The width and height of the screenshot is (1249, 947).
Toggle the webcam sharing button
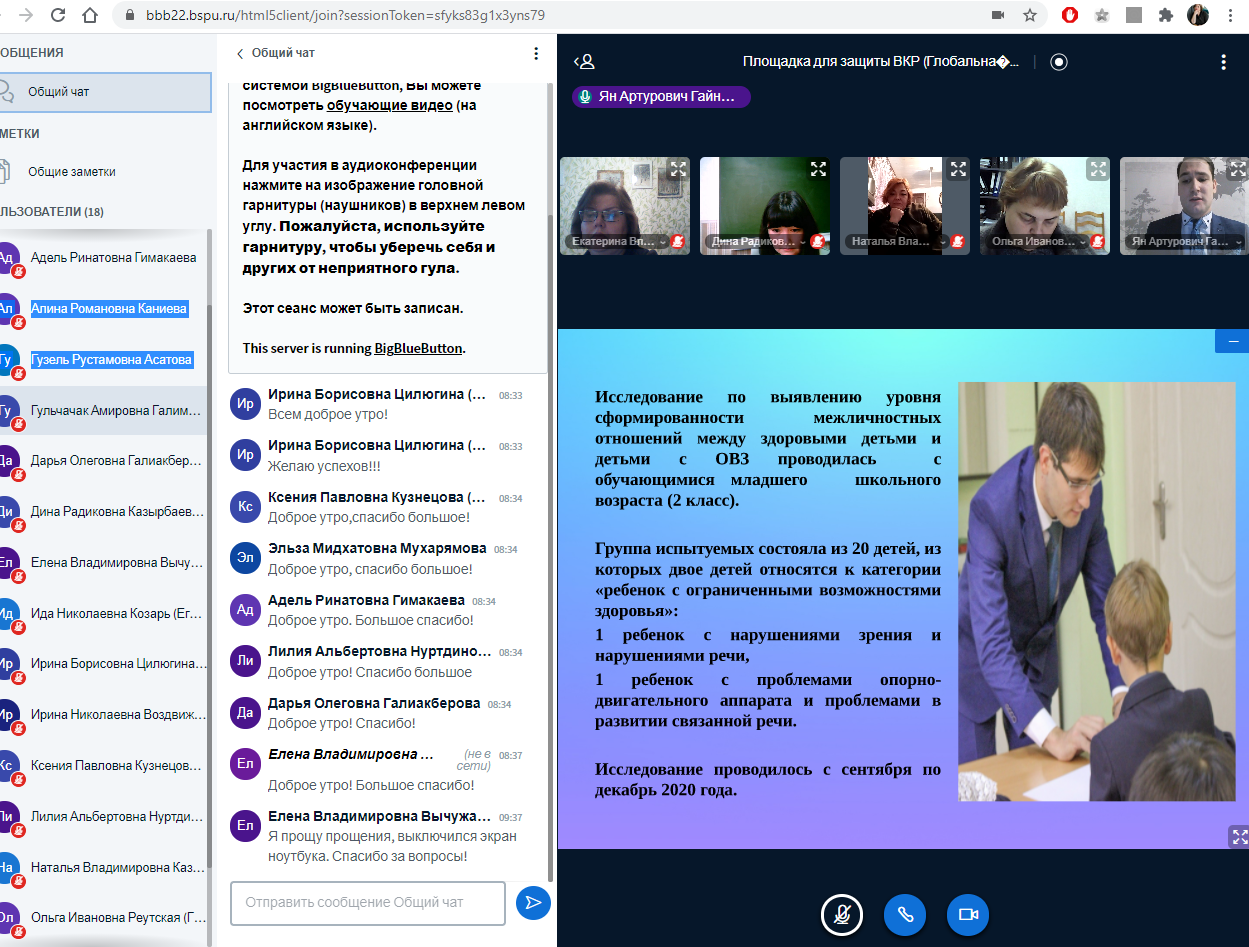click(x=967, y=914)
